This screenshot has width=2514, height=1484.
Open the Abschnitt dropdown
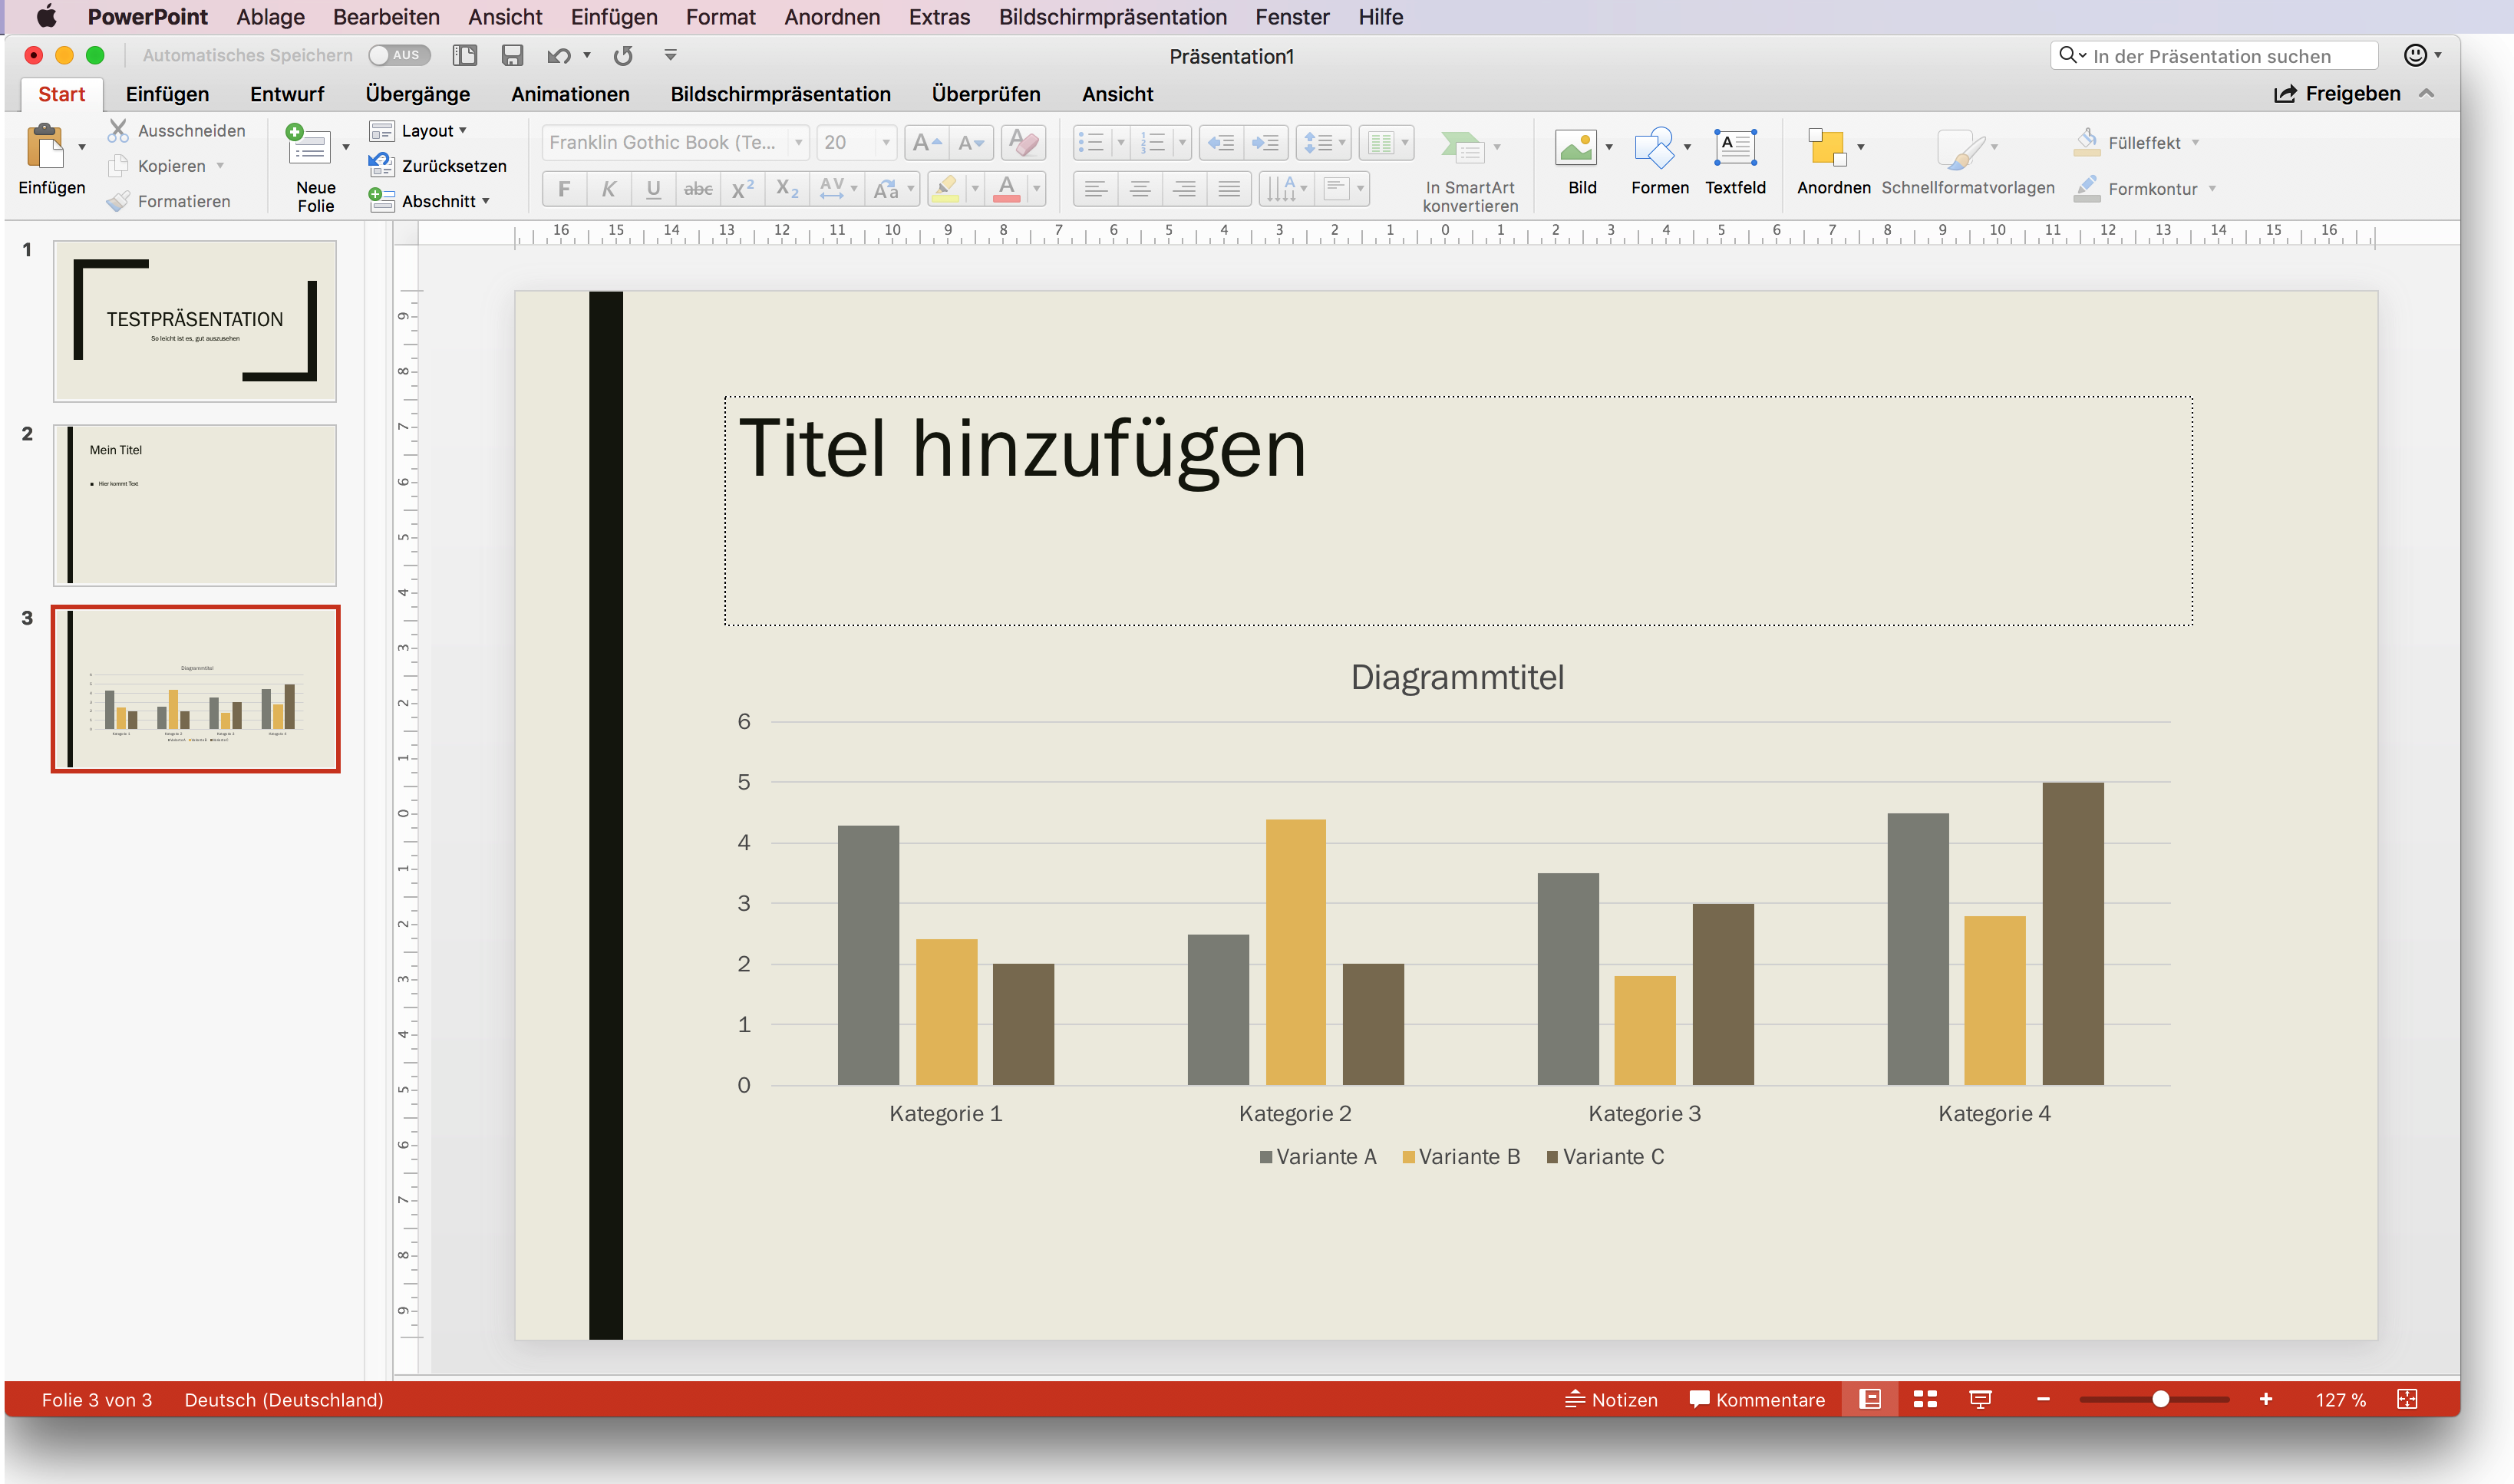tap(430, 201)
